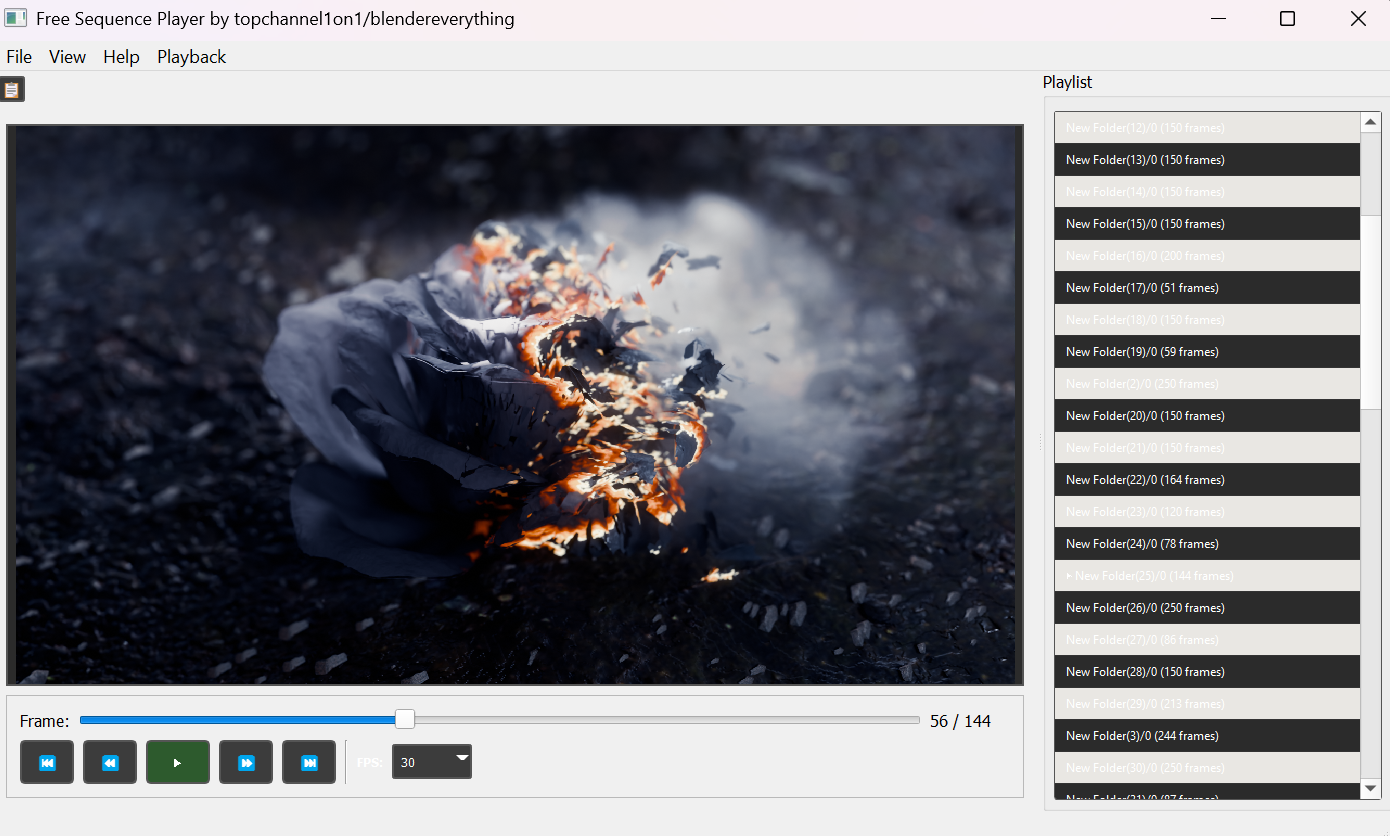Click the playlist scrollbar down arrow
Image resolution: width=1390 pixels, height=836 pixels.
1370,789
